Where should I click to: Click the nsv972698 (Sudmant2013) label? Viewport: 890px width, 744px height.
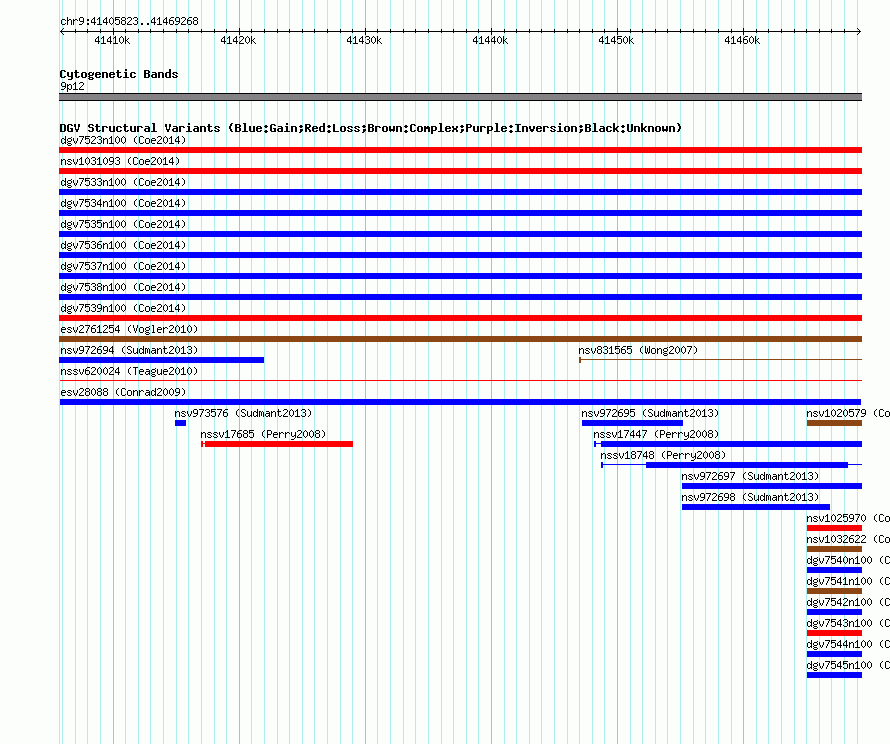750,497
